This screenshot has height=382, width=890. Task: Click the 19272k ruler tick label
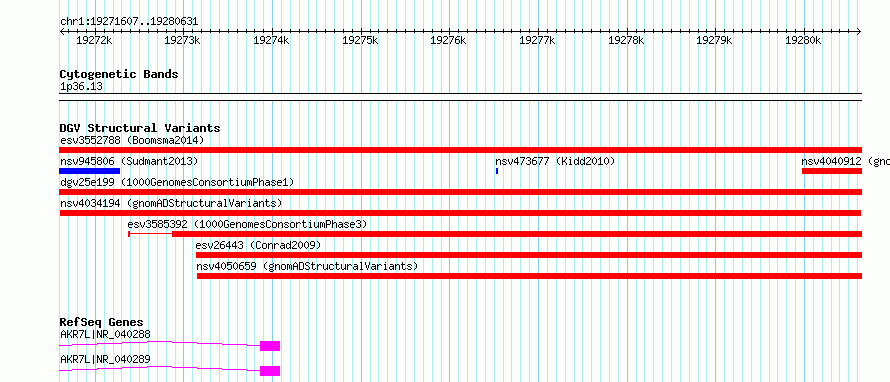coord(94,40)
